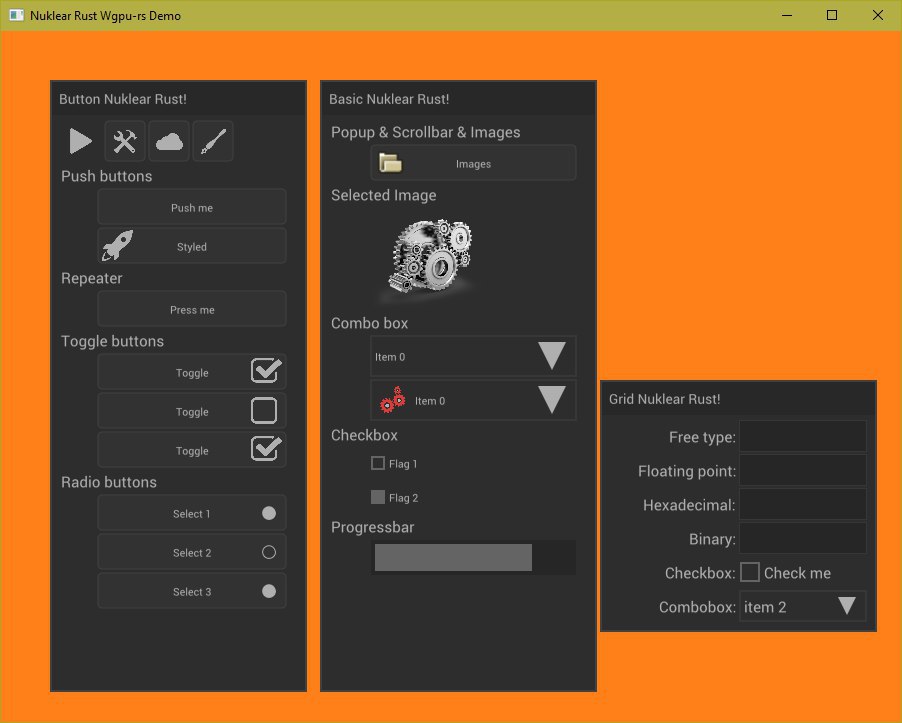902x723 pixels.
Task: Focus the Hexadecimal input field
Action: click(802, 504)
